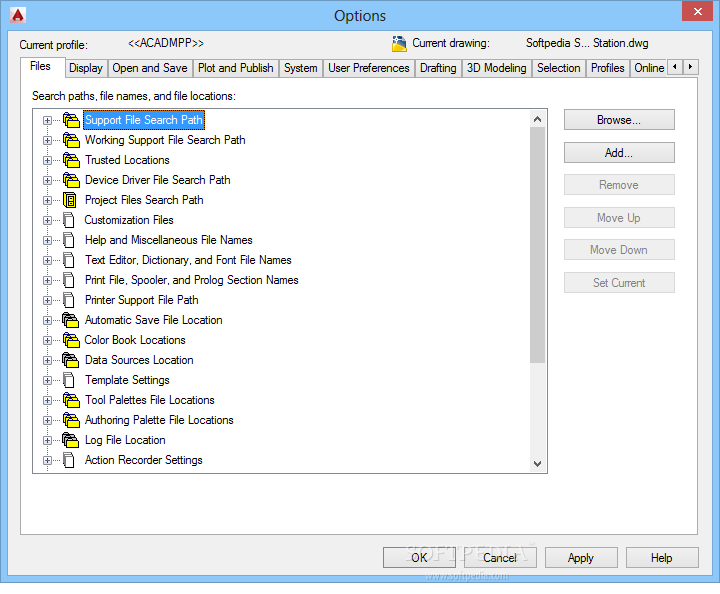Click the Browse... button
Screen dimensions: 720x594
click(x=619, y=120)
